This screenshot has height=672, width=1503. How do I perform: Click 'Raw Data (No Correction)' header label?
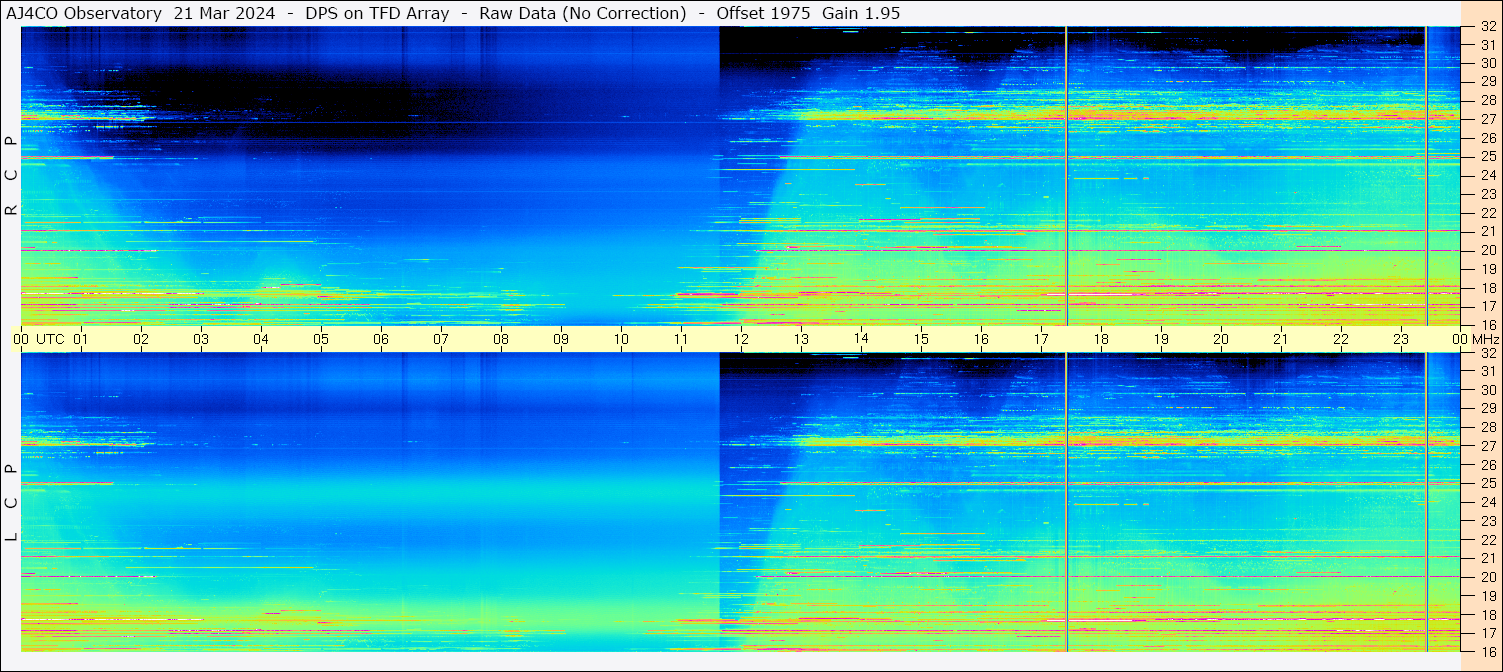click(x=583, y=14)
